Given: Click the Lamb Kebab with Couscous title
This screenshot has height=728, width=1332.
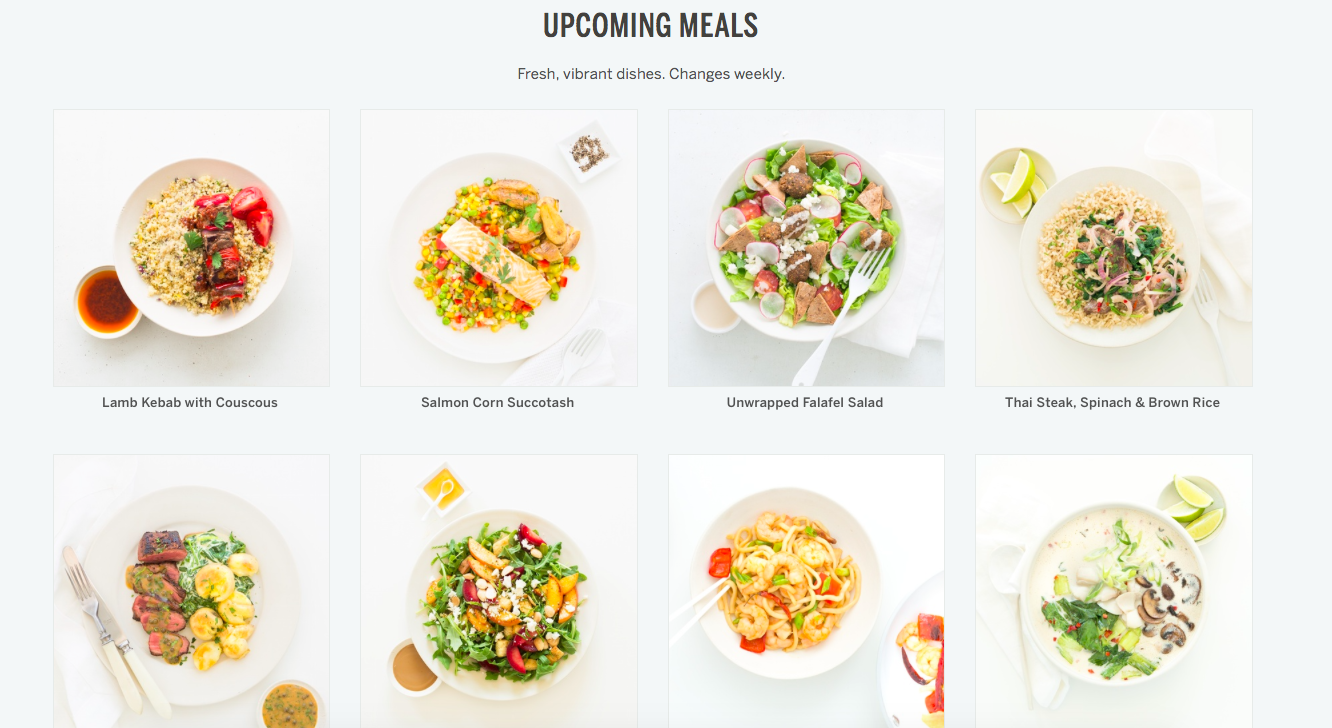Looking at the screenshot, I should coord(190,403).
